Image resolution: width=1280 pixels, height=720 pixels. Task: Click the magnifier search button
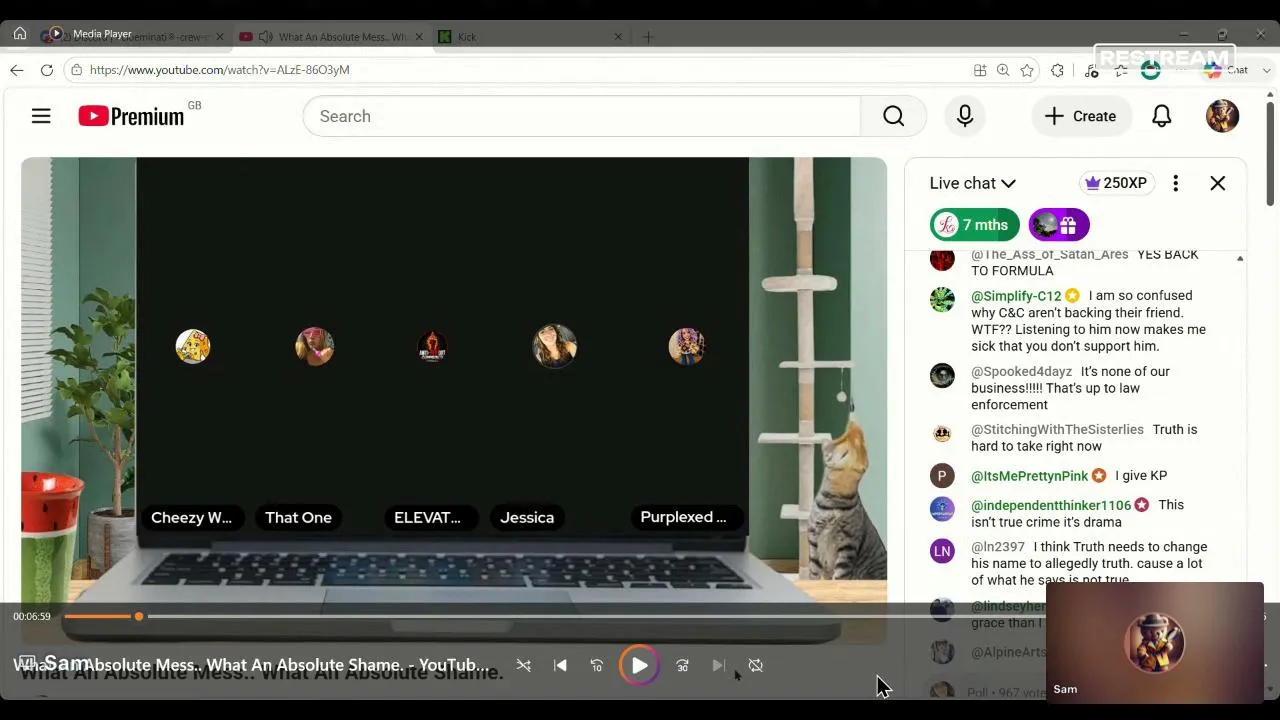[x=893, y=116]
